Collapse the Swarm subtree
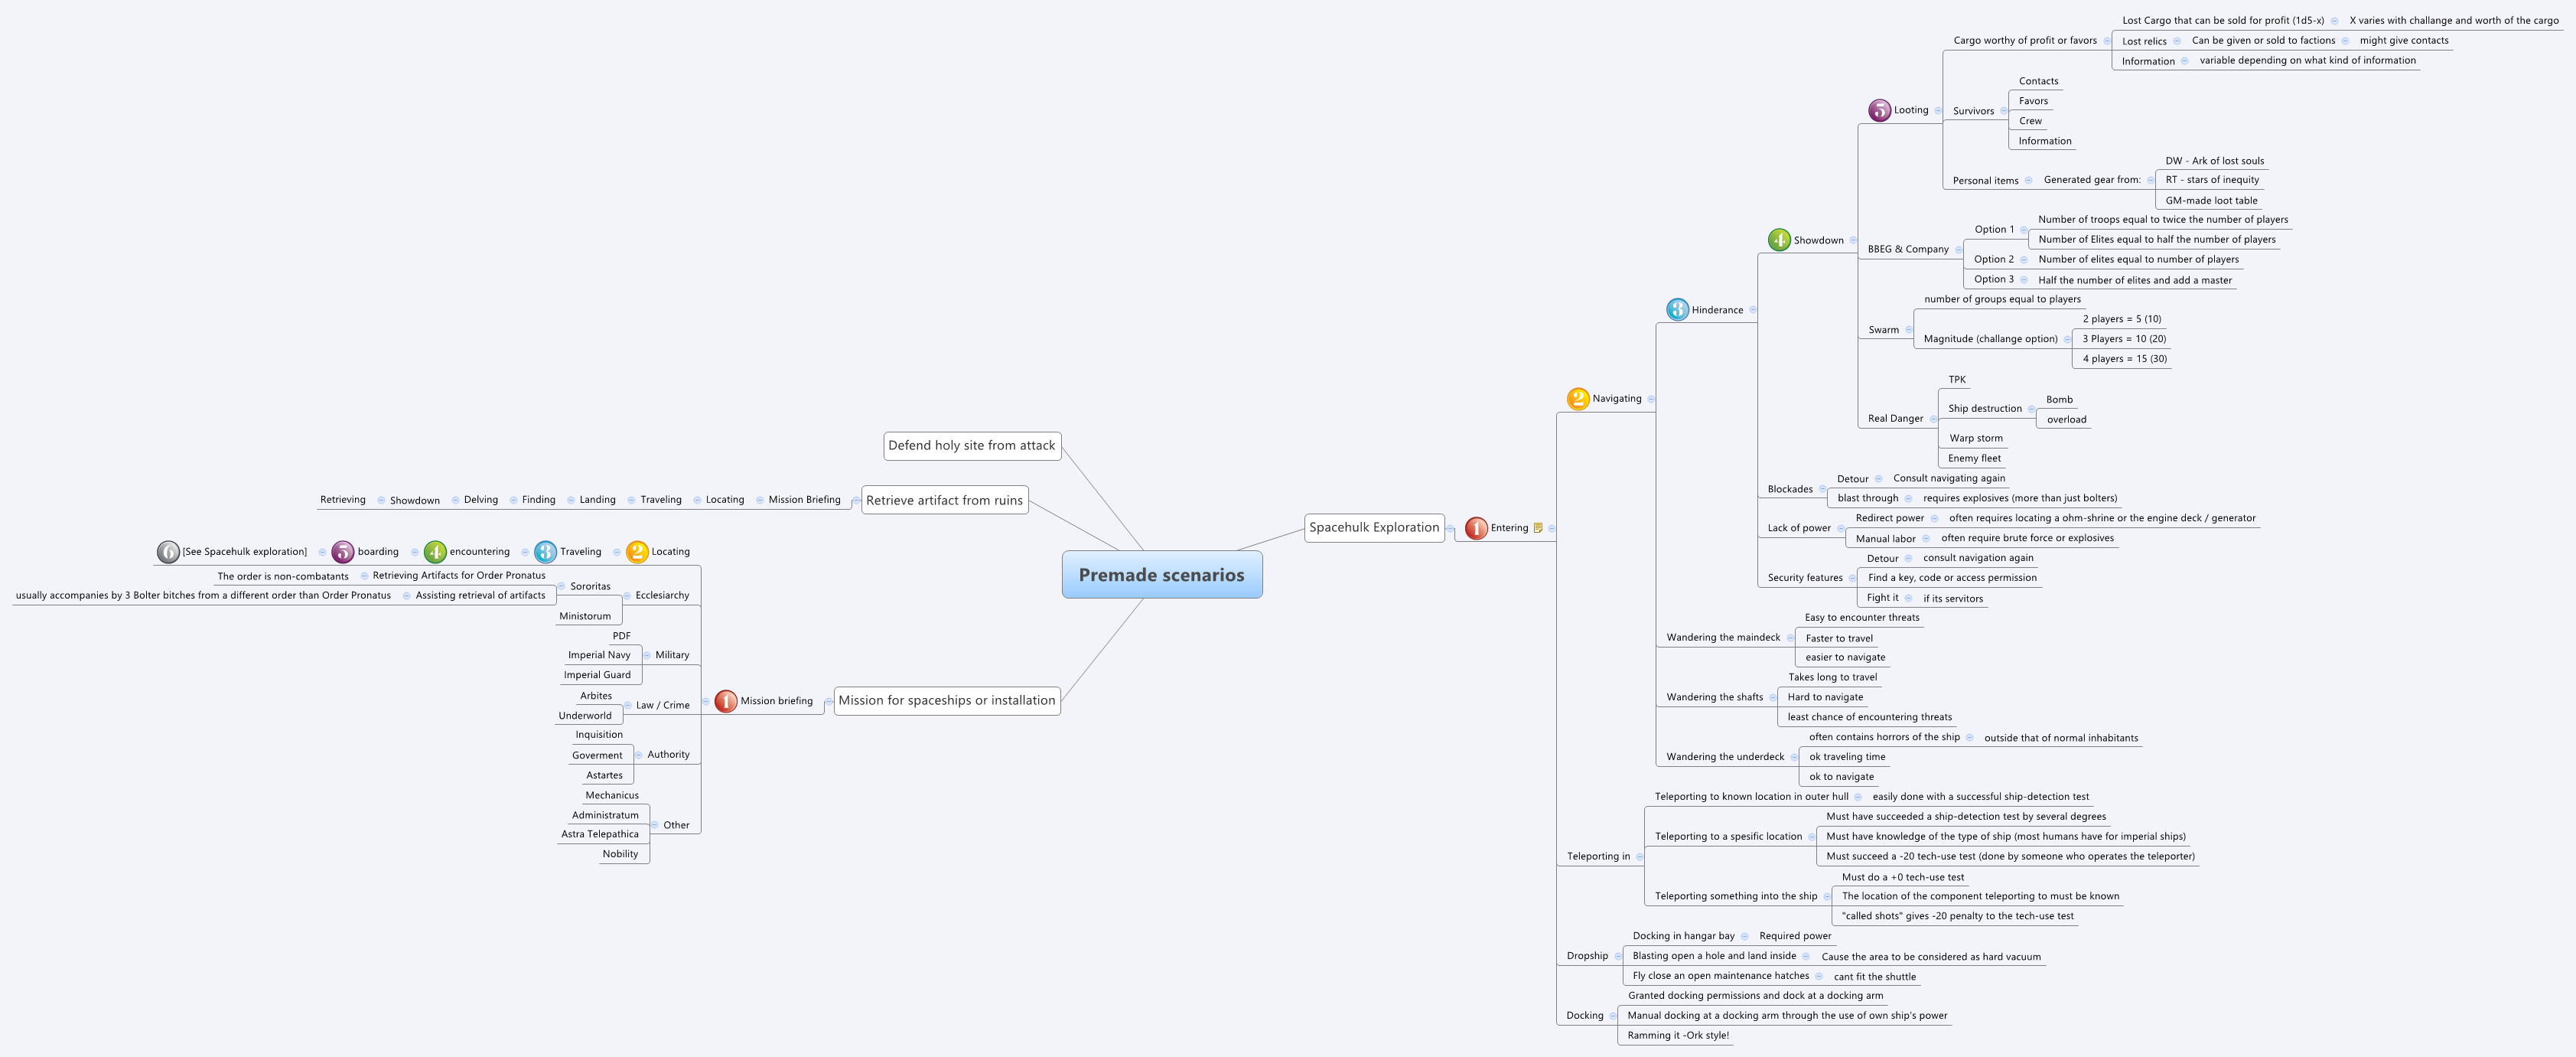The height and width of the screenshot is (1057, 2576). [x=1910, y=329]
